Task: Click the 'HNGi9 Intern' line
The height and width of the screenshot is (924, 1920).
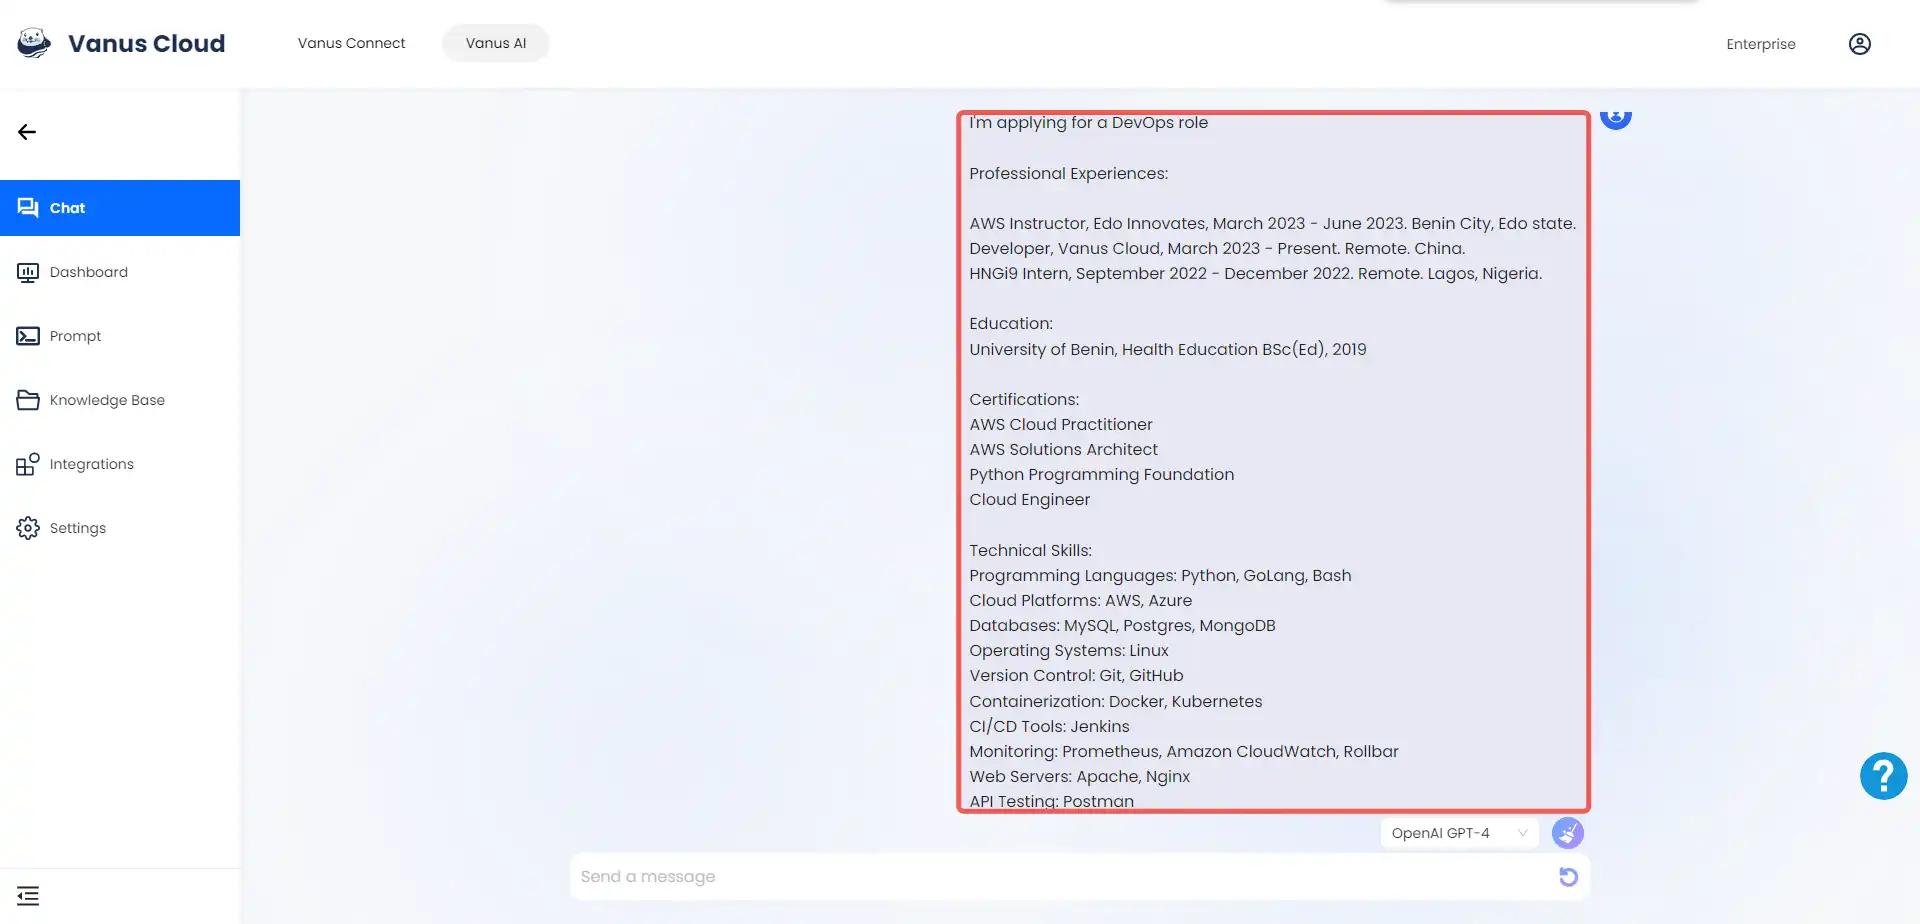Action: click(x=1255, y=273)
